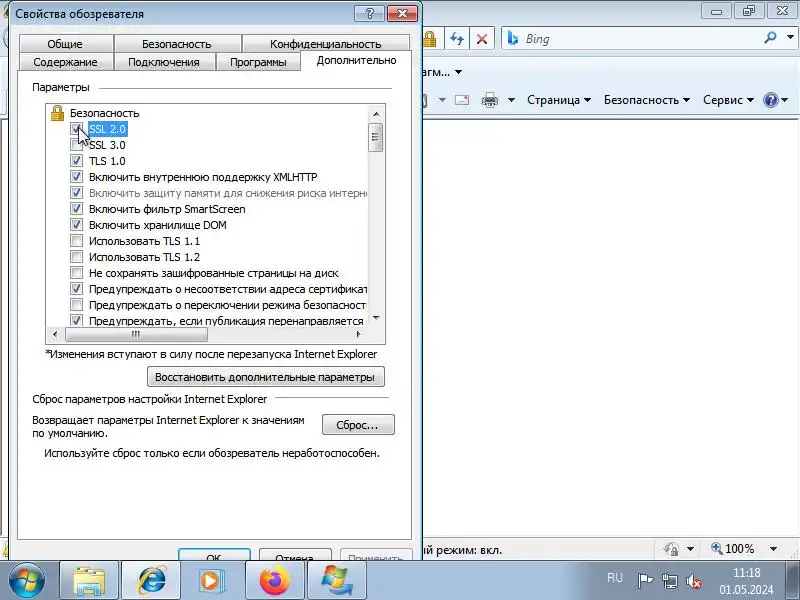Toggle the DOM storage checkbox
This screenshot has width=800, height=600.
[x=76, y=224]
